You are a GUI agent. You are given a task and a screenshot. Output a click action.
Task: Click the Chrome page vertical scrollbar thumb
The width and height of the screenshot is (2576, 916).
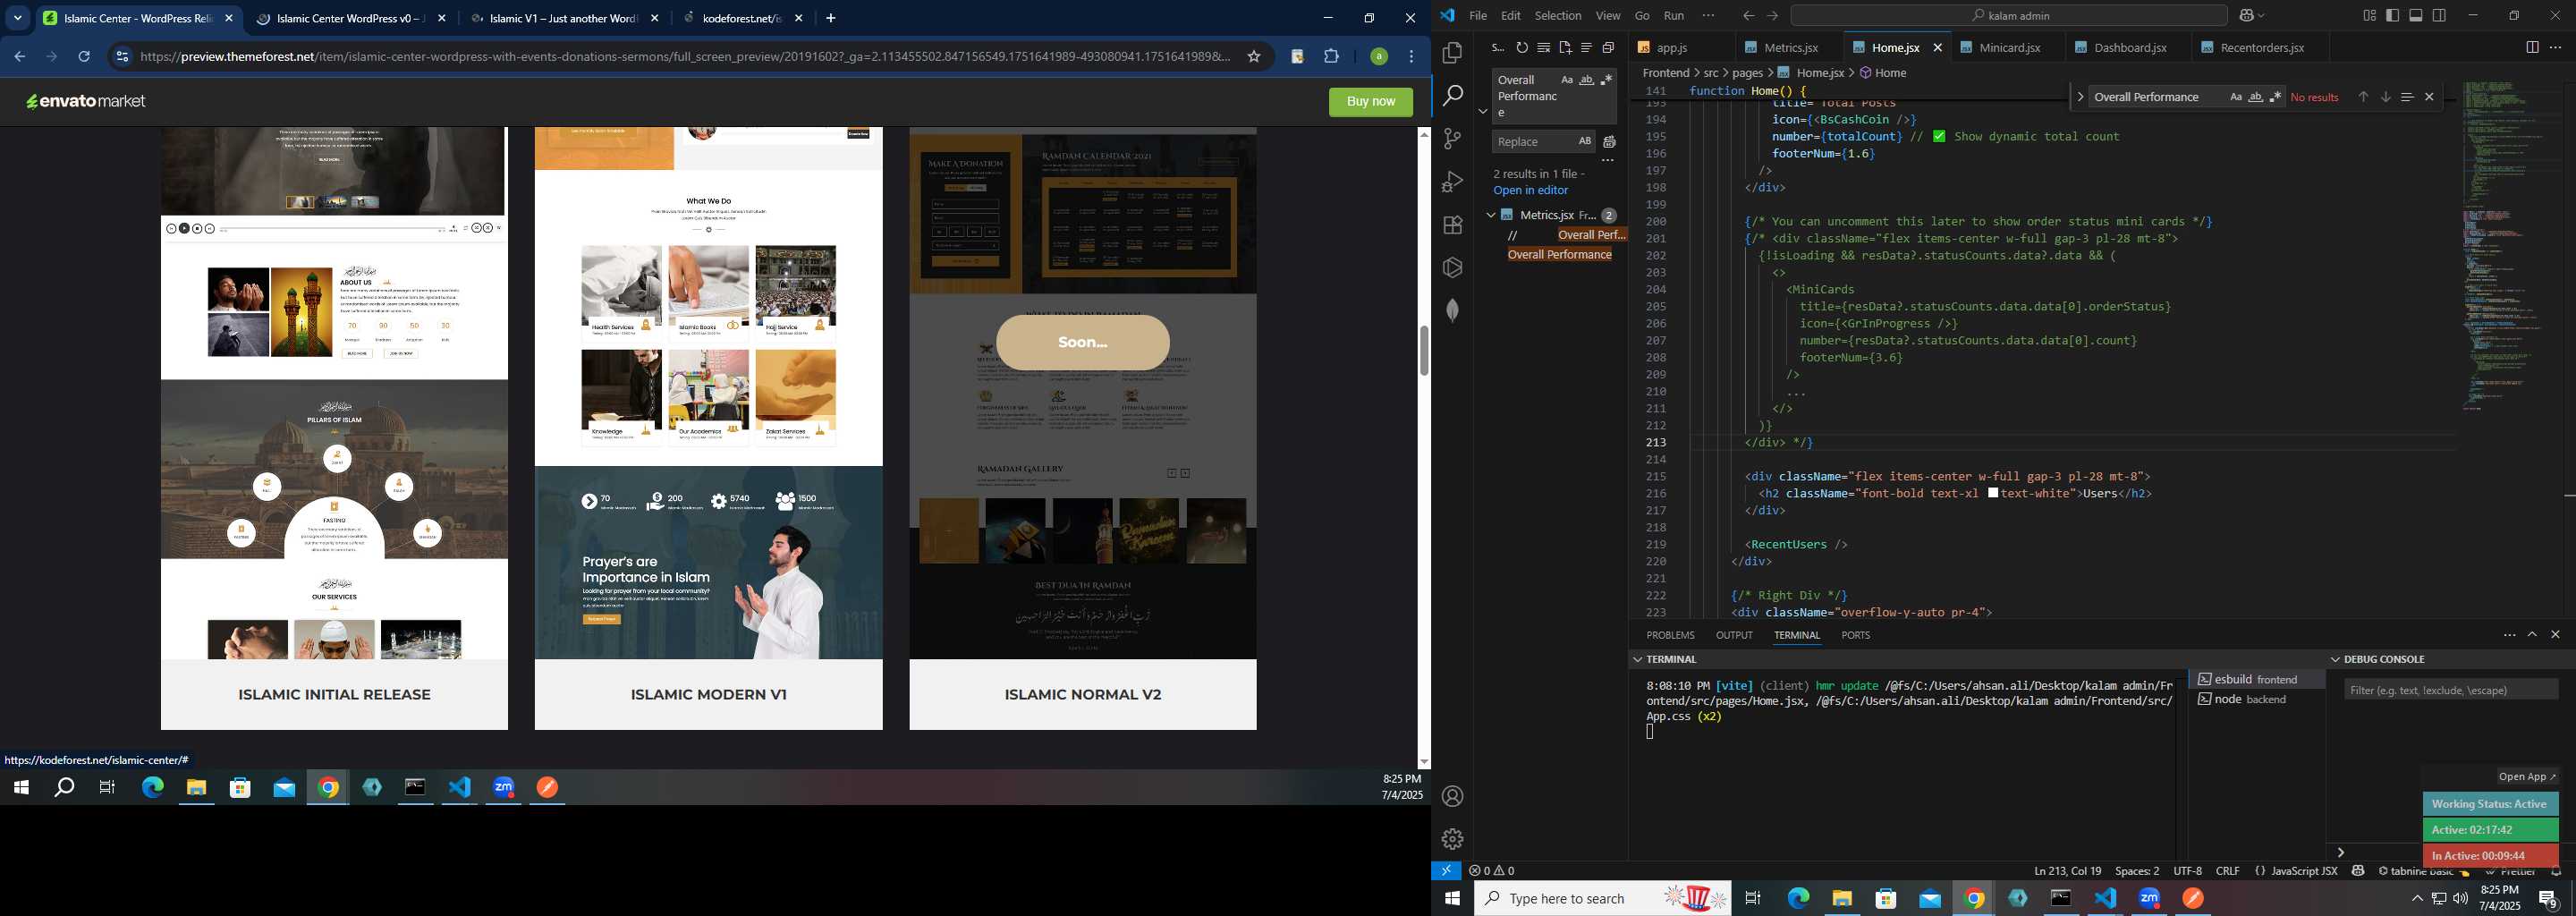(x=1424, y=350)
